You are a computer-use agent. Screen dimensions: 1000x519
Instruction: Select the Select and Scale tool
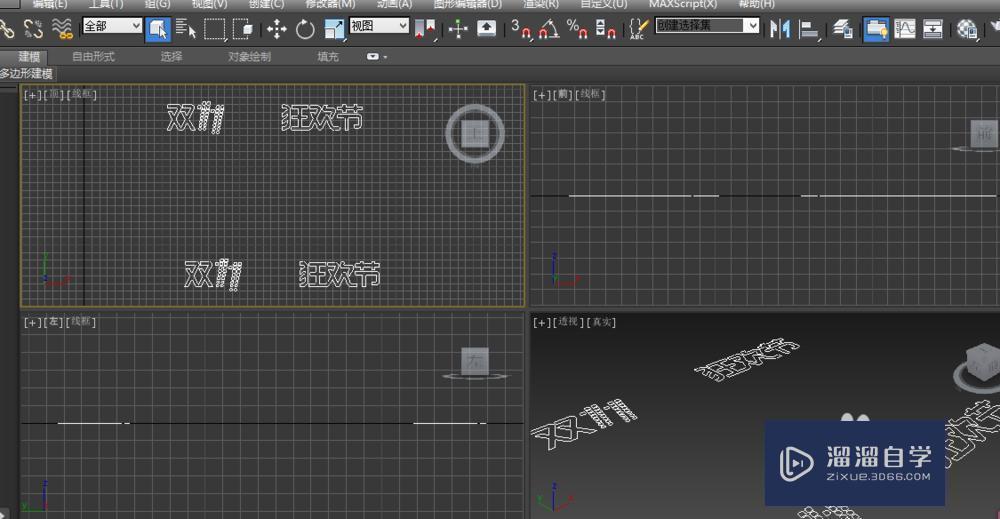(x=334, y=29)
